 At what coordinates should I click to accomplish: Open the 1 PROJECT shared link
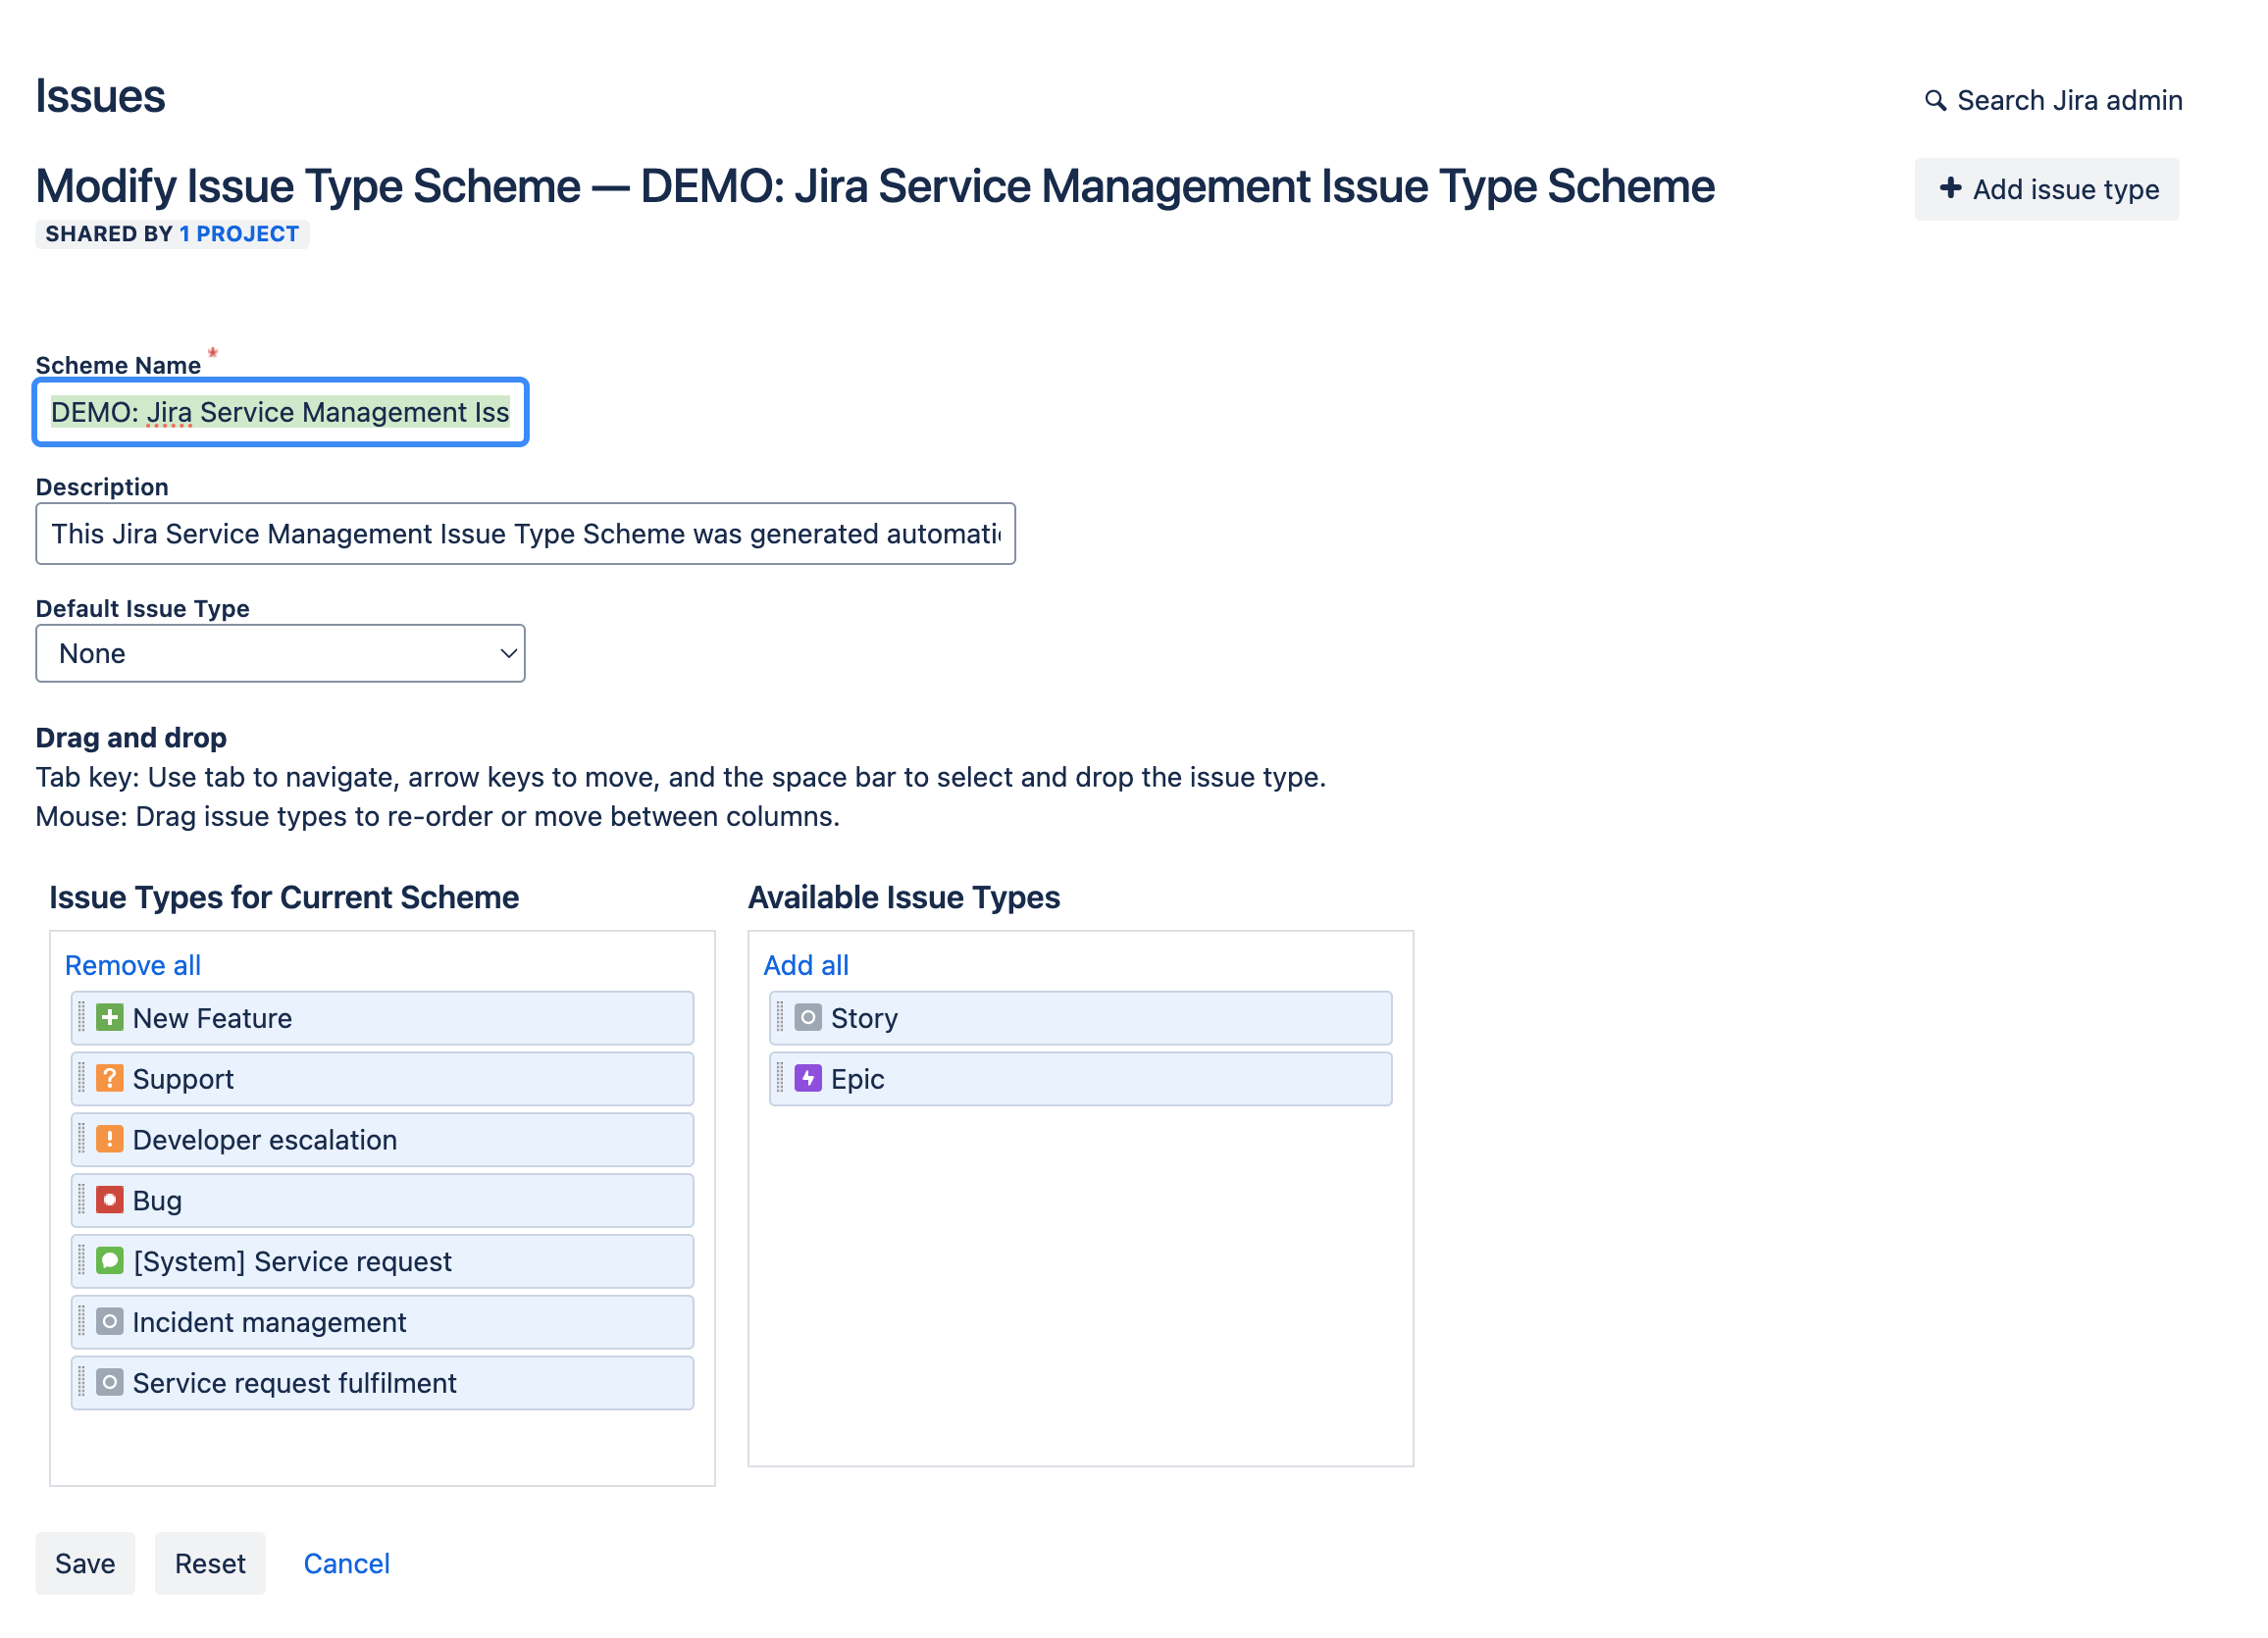coord(239,234)
